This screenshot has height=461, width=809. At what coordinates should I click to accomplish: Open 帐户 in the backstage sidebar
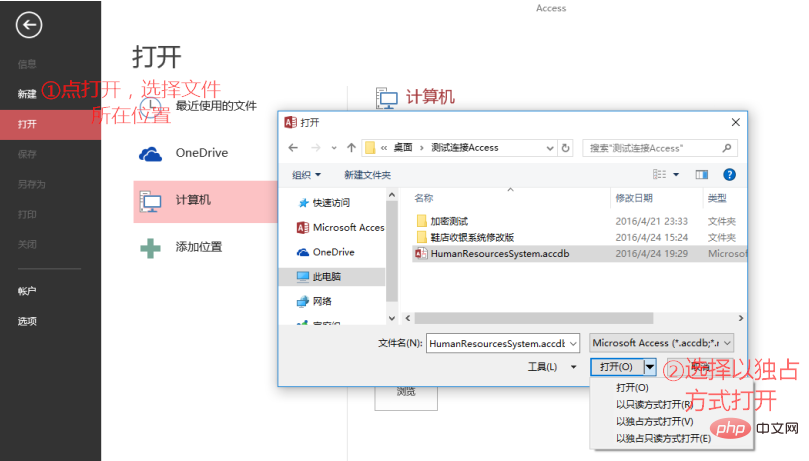pyautogui.click(x=27, y=291)
